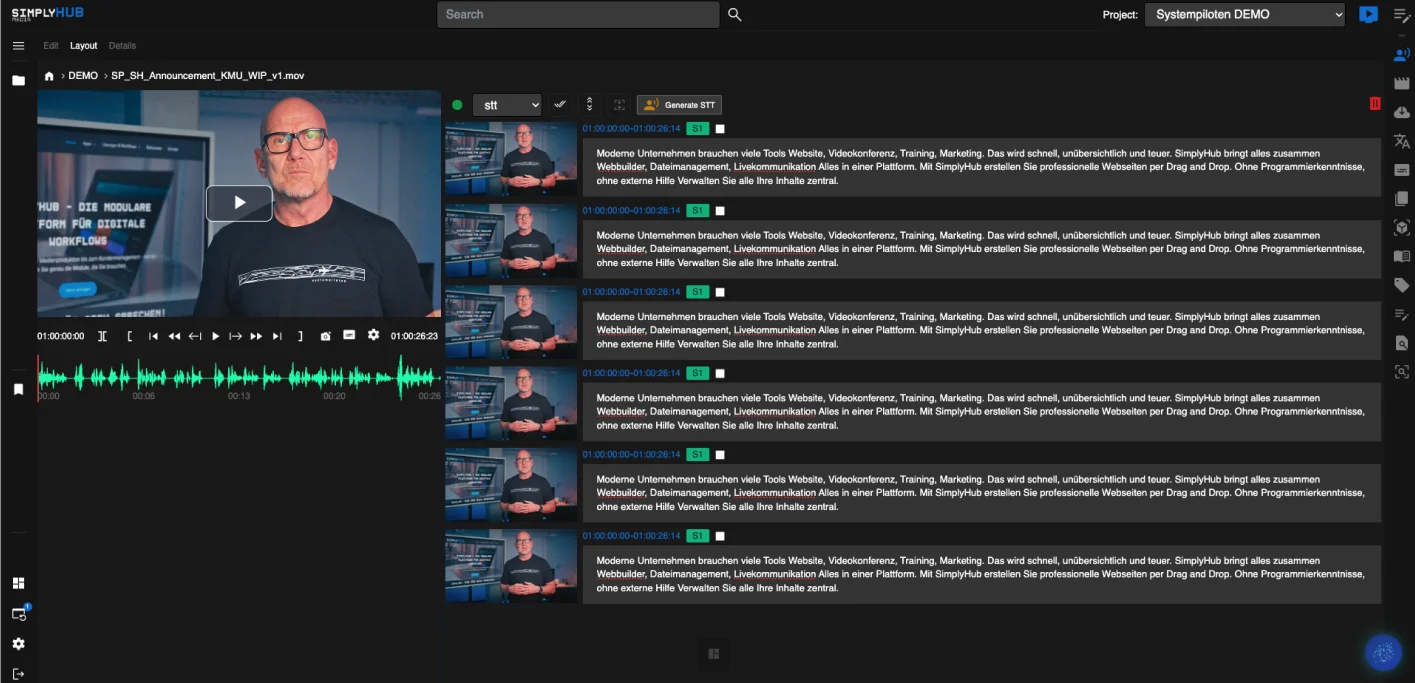Tick the checkbox of the third transcript segment

click(720, 292)
